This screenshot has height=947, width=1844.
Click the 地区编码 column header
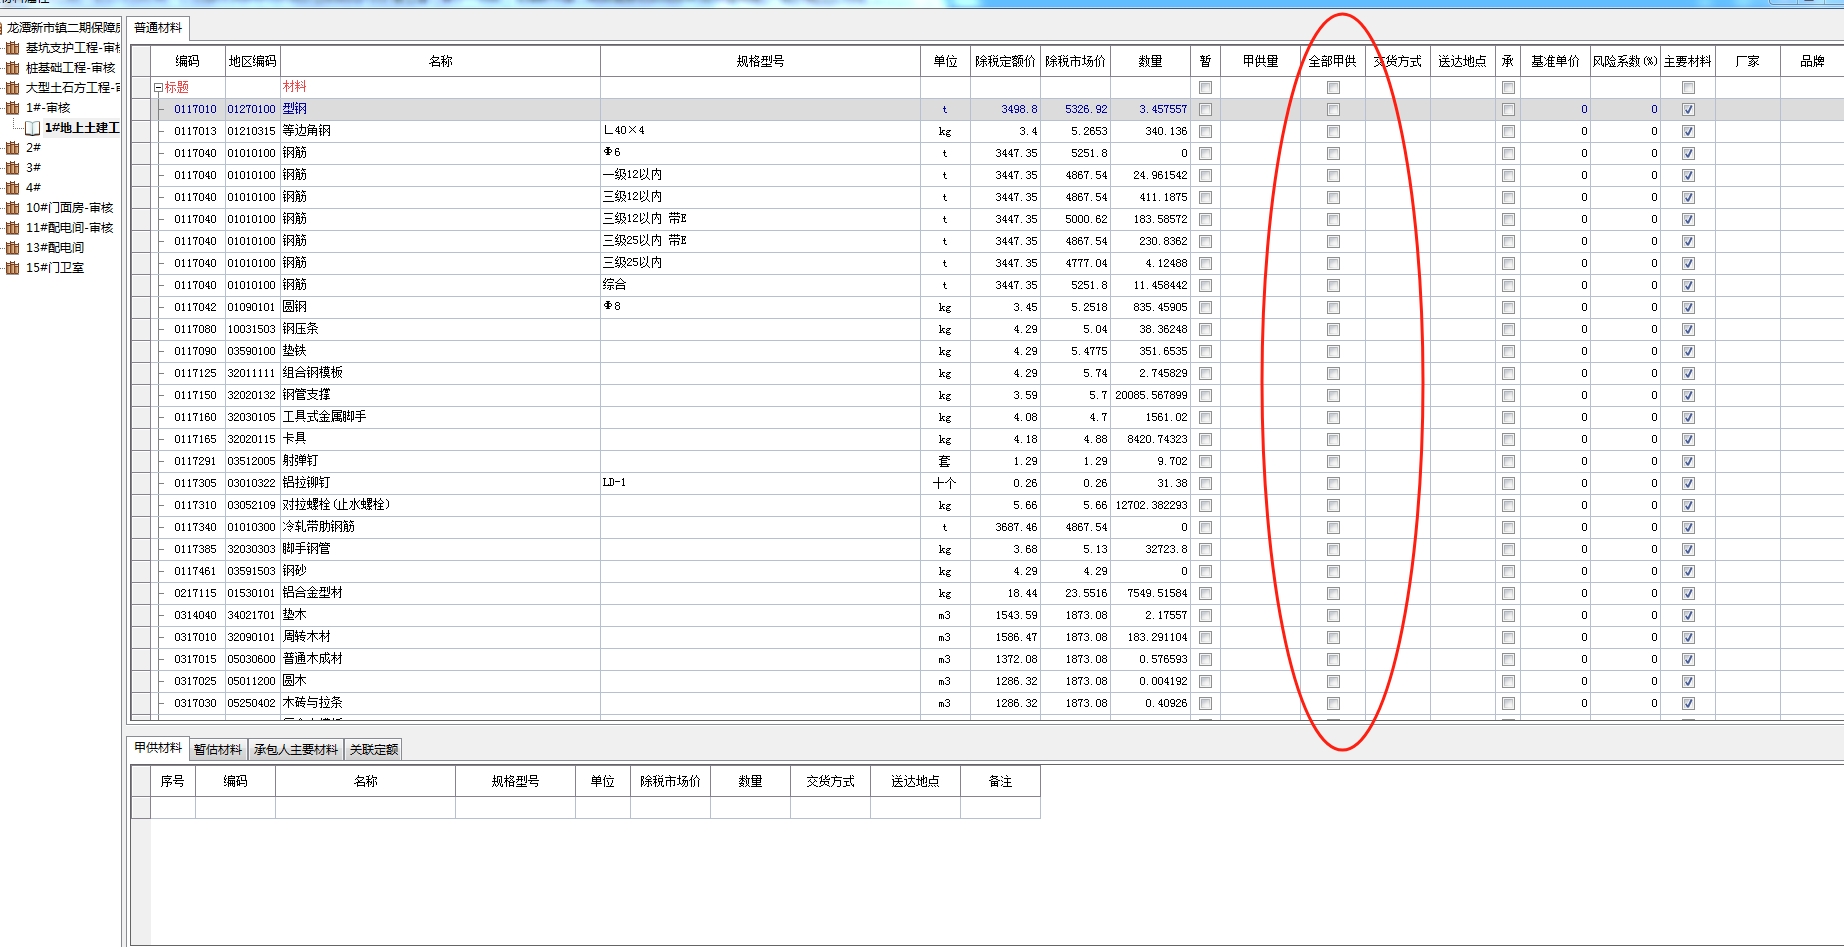[252, 61]
